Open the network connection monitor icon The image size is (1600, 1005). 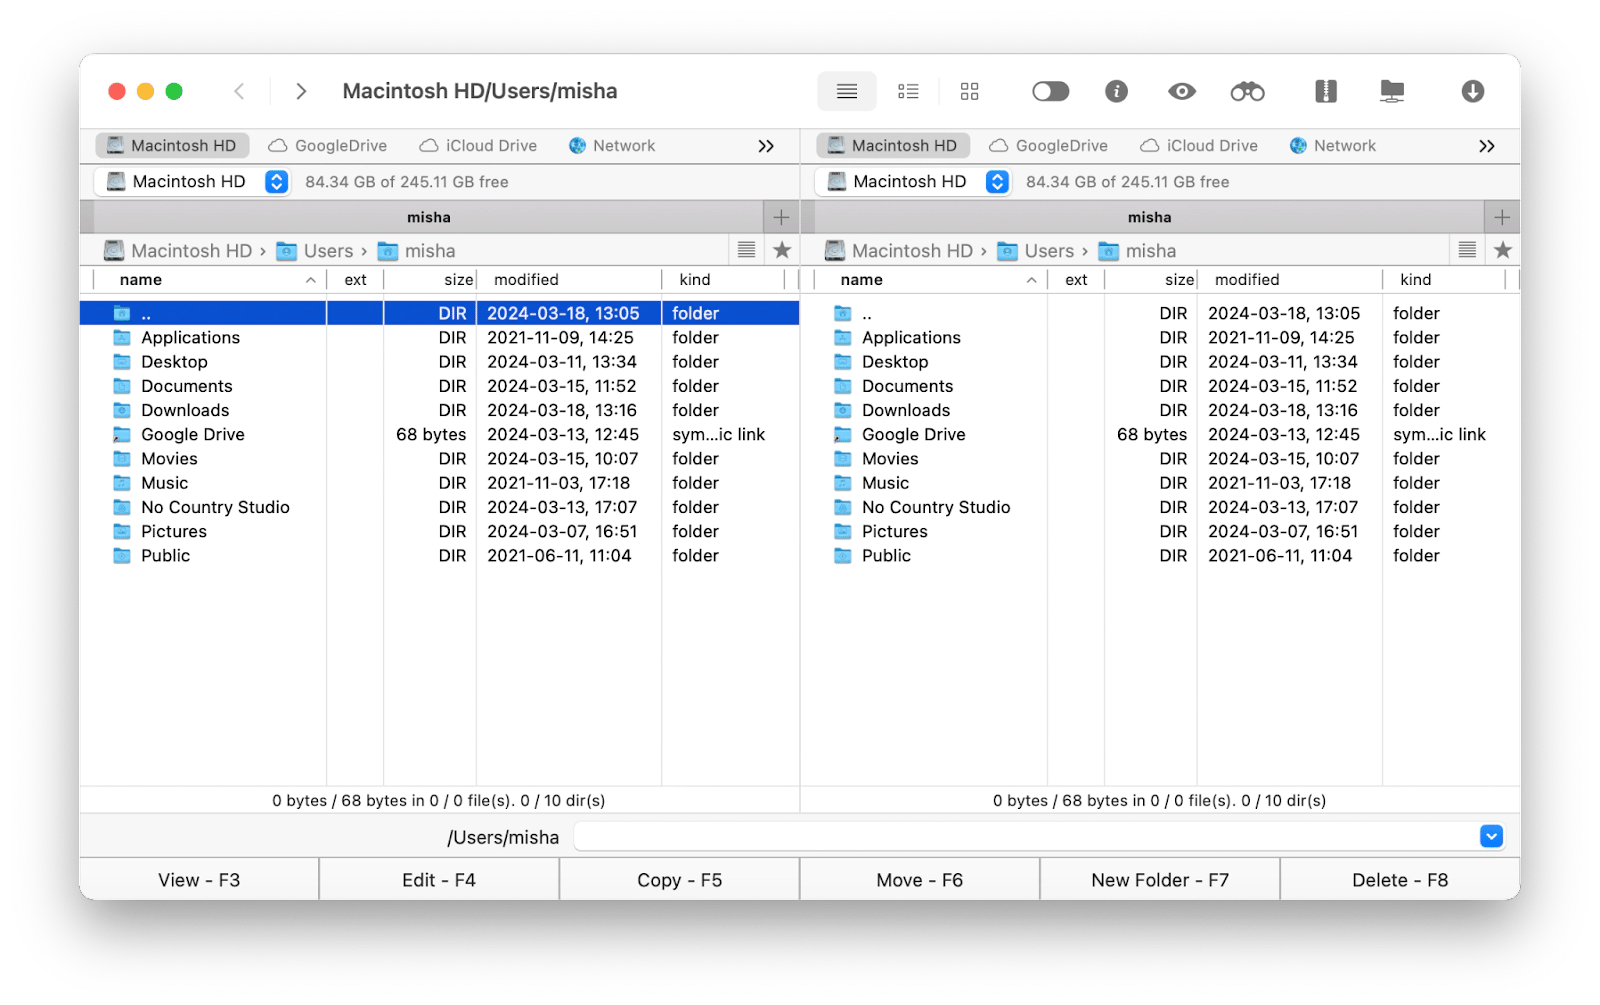1391,92
